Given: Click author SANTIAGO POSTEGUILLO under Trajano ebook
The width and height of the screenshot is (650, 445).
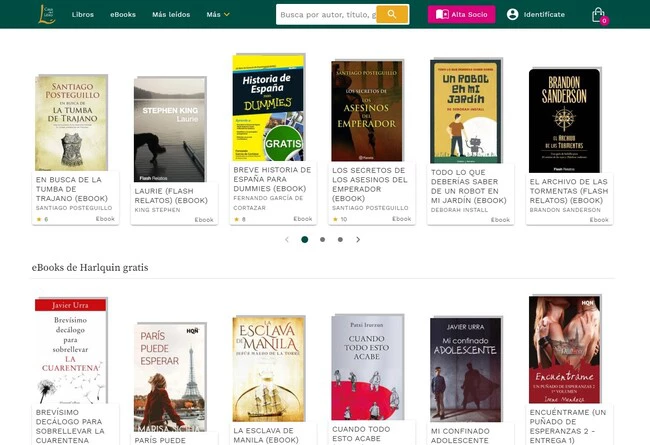Looking at the screenshot, I should click(x=74, y=208).
